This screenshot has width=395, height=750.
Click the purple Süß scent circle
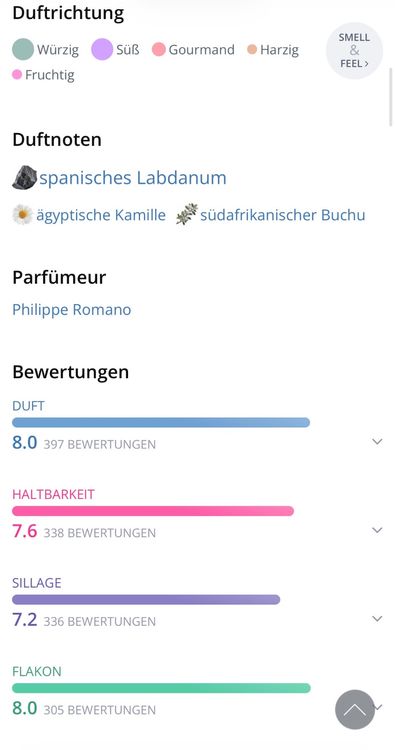pos(102,50)
